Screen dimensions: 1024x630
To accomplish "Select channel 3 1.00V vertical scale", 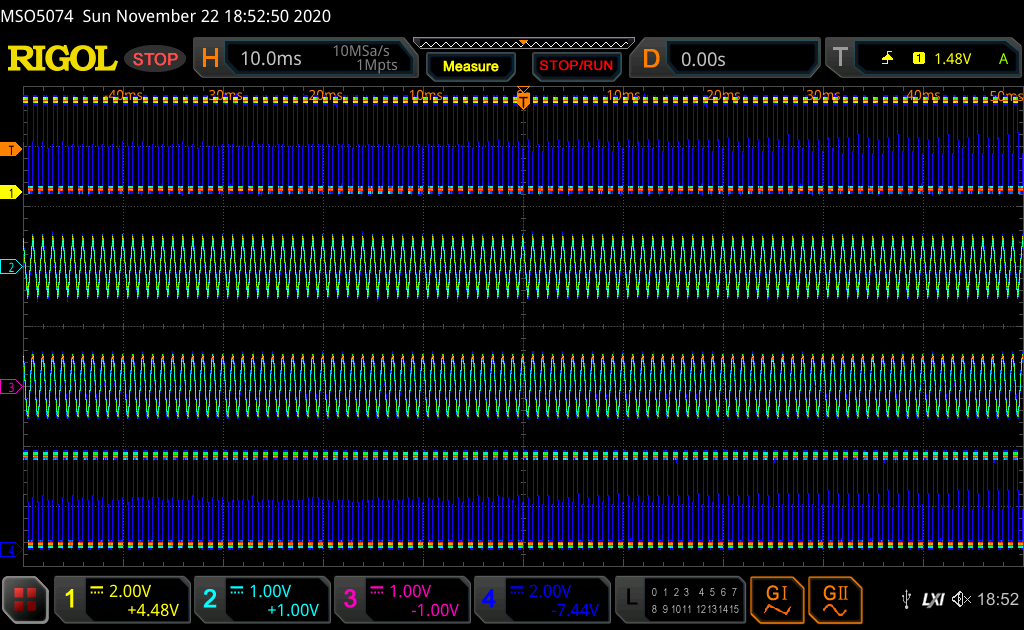I will (x=409, y=591).
